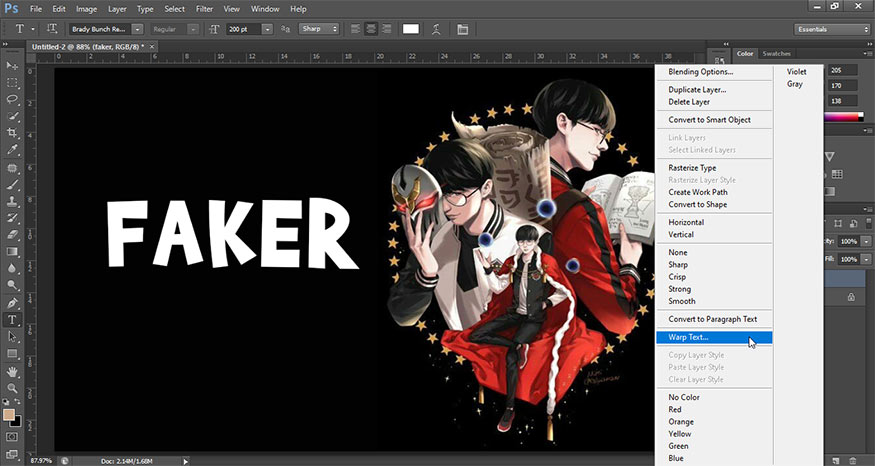
Task: Select the Move tool
Action: 12,66
